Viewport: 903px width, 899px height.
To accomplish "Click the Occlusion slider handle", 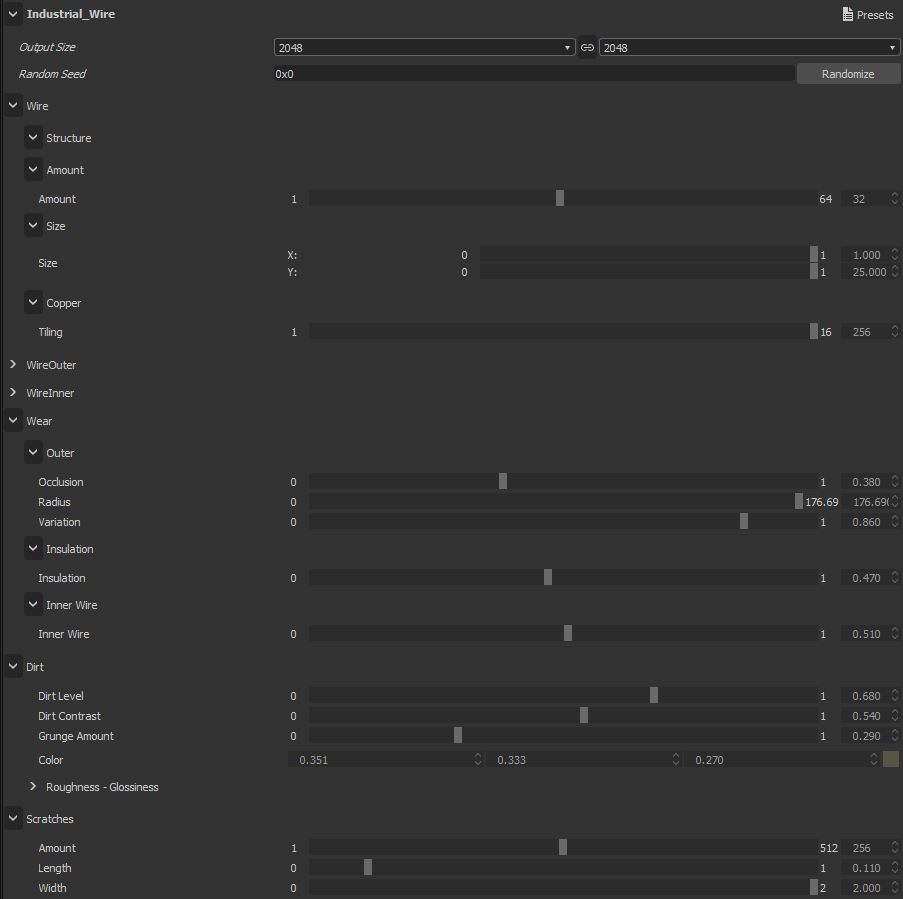I will click(x=503, y=481).
